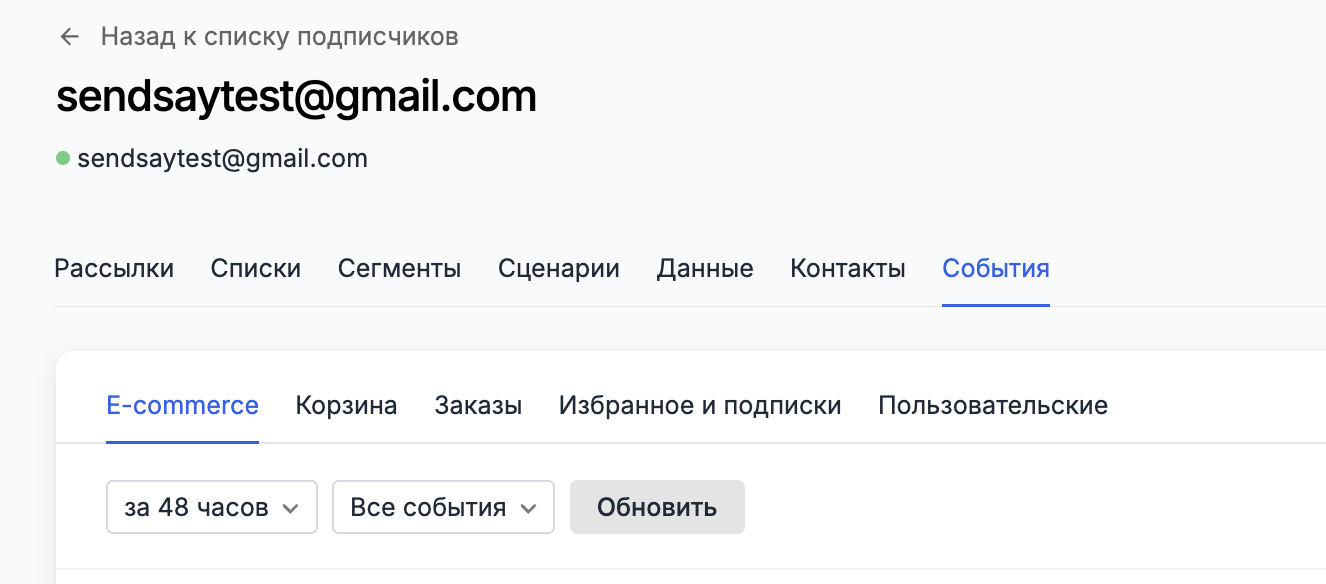View the Заказы sub-tab

click(x=478, y=405)
